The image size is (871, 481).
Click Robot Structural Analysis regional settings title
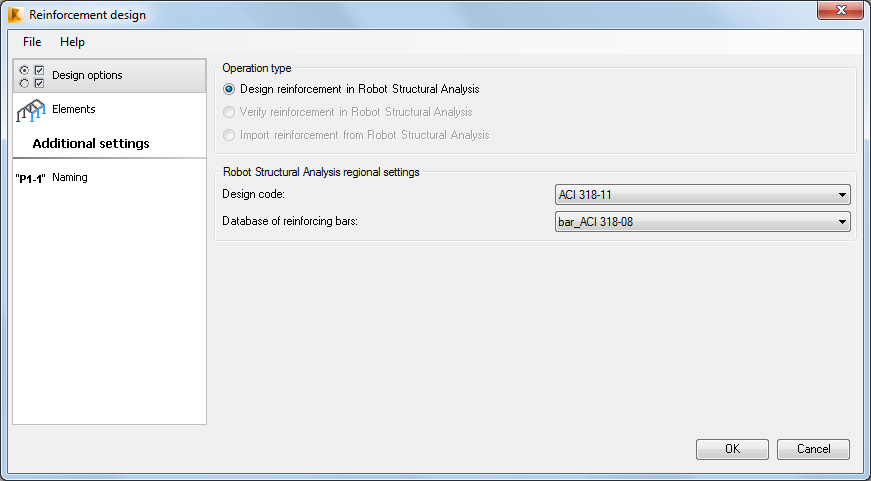321,172
